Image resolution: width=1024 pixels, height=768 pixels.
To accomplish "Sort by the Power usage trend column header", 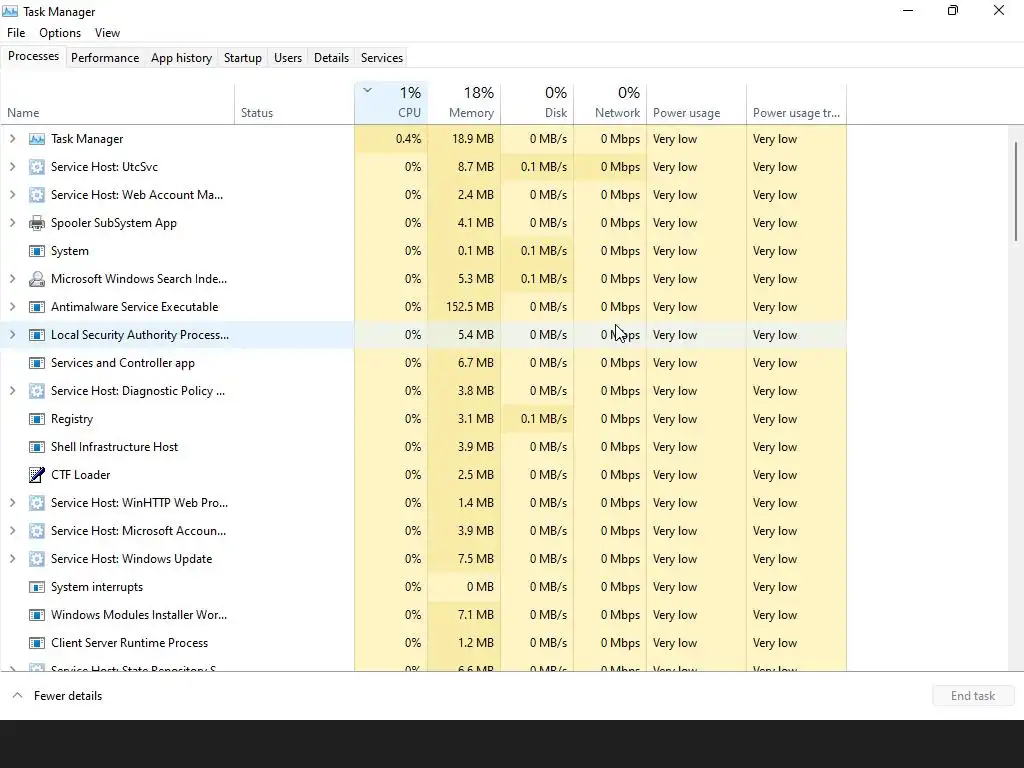I will tap(796, 104).
